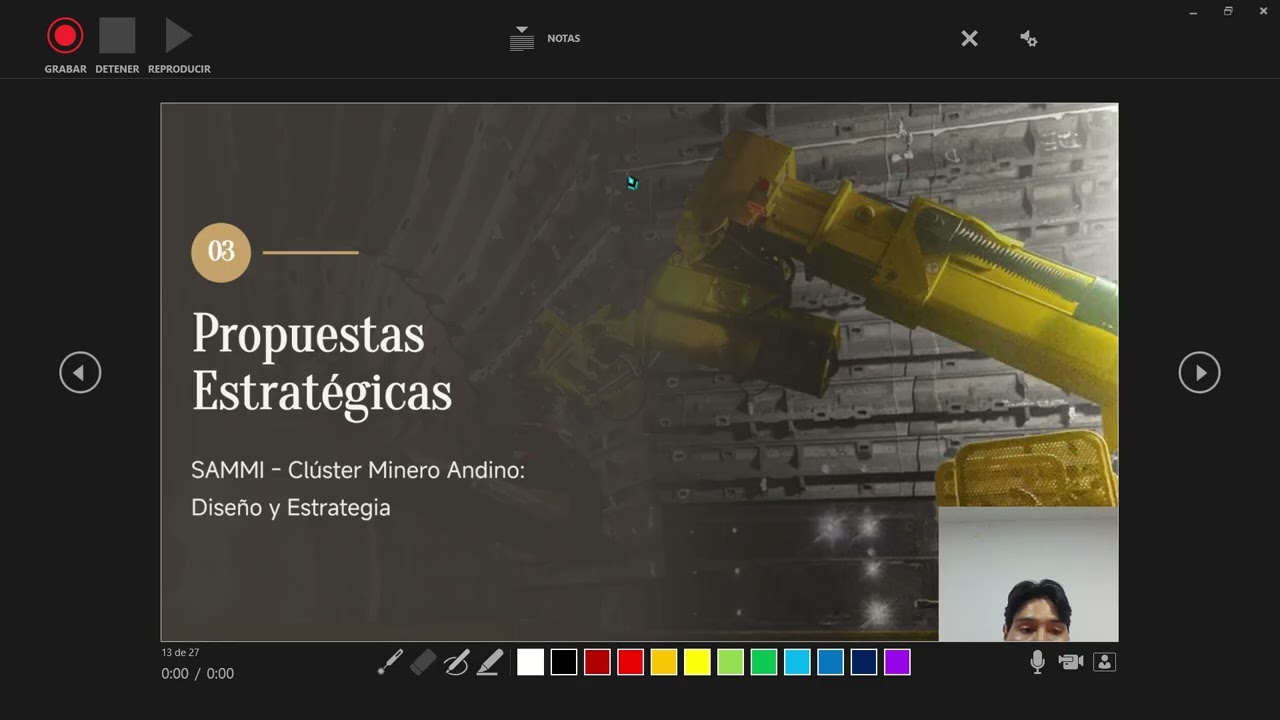Image resolution: width=1280 pixels, height=720 pixels.
Task: Select the eraser tool
Action: point(423,662)
